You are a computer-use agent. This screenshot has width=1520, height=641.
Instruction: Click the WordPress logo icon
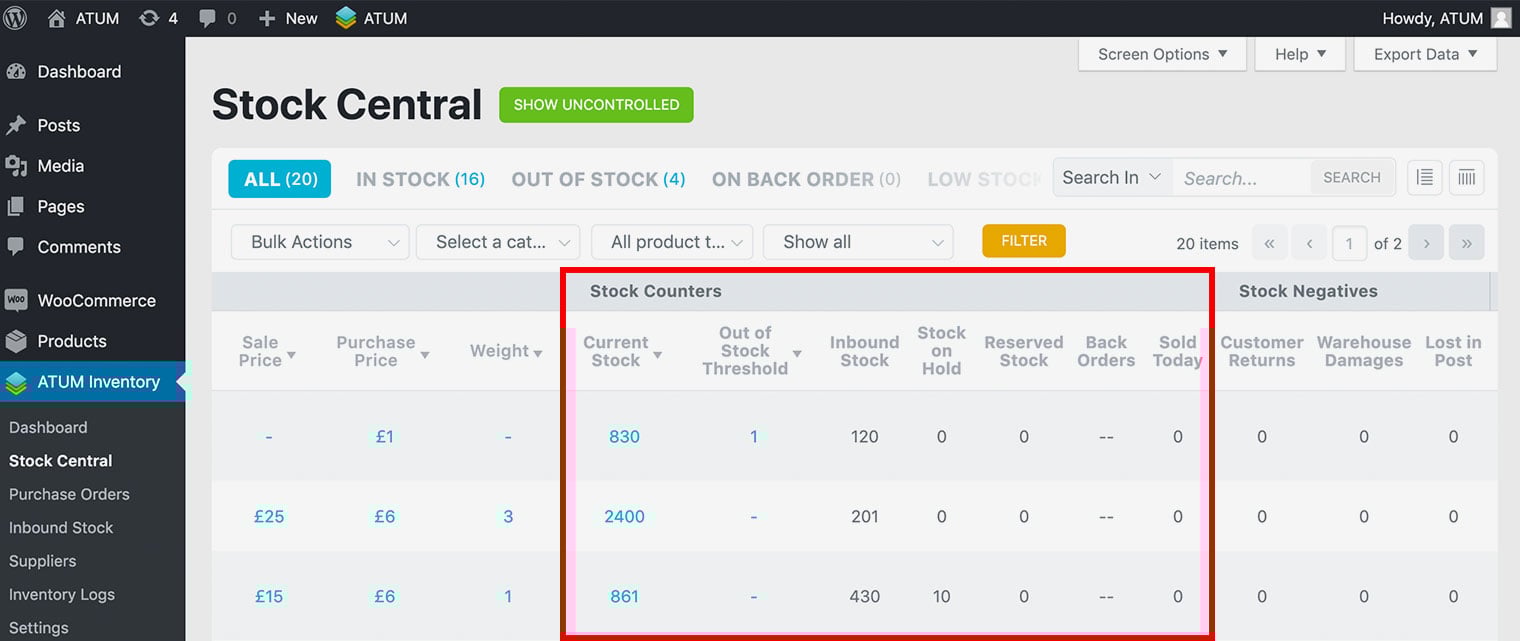[16, 18]
